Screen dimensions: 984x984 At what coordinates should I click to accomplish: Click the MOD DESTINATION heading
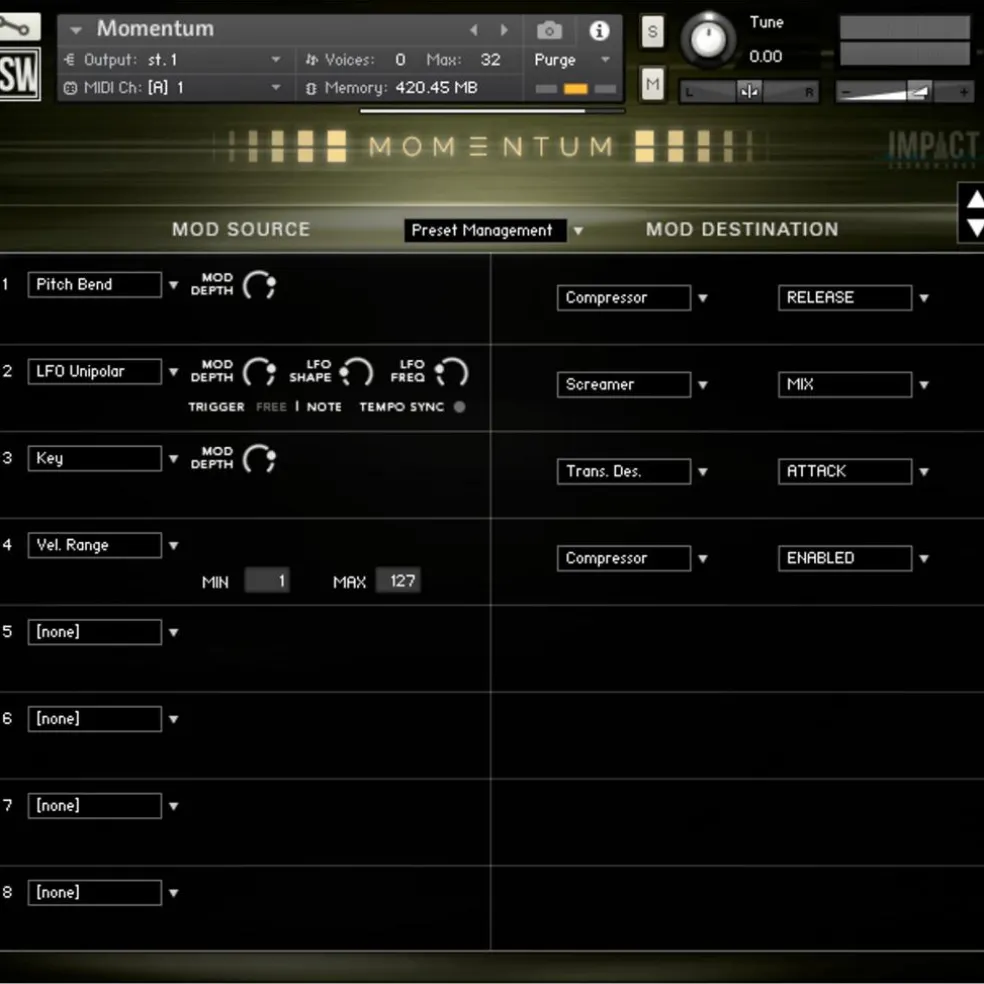pos(742,230)
